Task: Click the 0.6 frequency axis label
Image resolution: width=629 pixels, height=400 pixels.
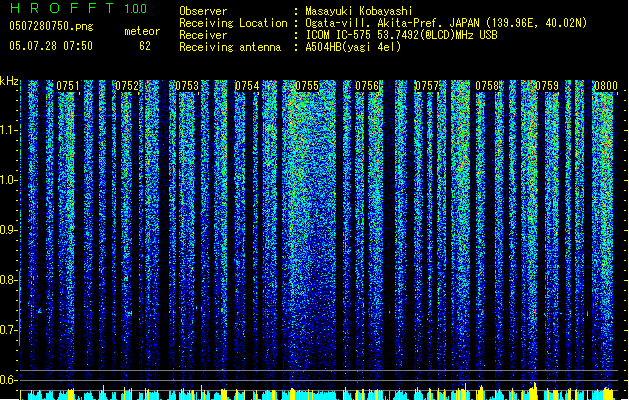Action: tap(9, 380)
